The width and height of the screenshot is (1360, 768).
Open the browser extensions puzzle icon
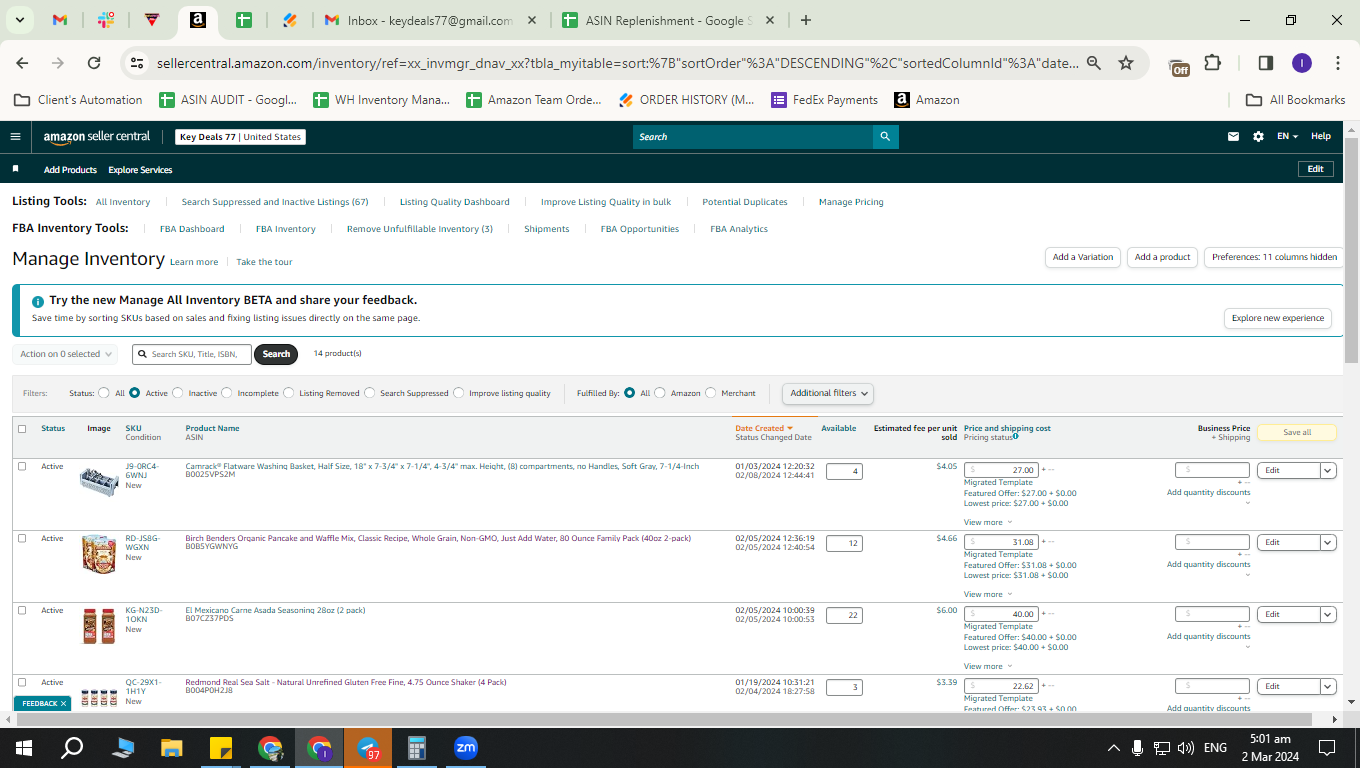(x=1212, y=63)
